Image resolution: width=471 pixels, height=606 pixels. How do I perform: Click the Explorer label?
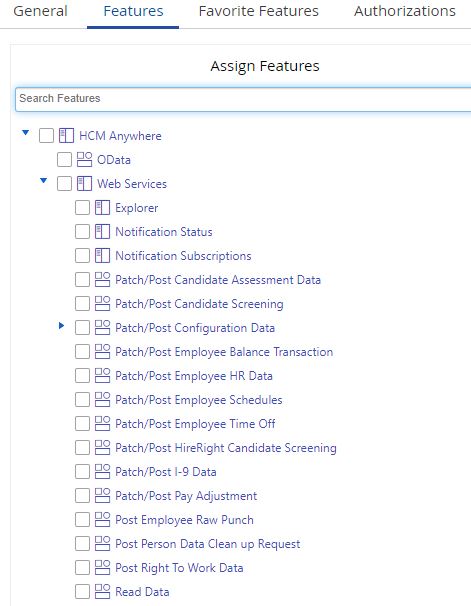(136, 208)
